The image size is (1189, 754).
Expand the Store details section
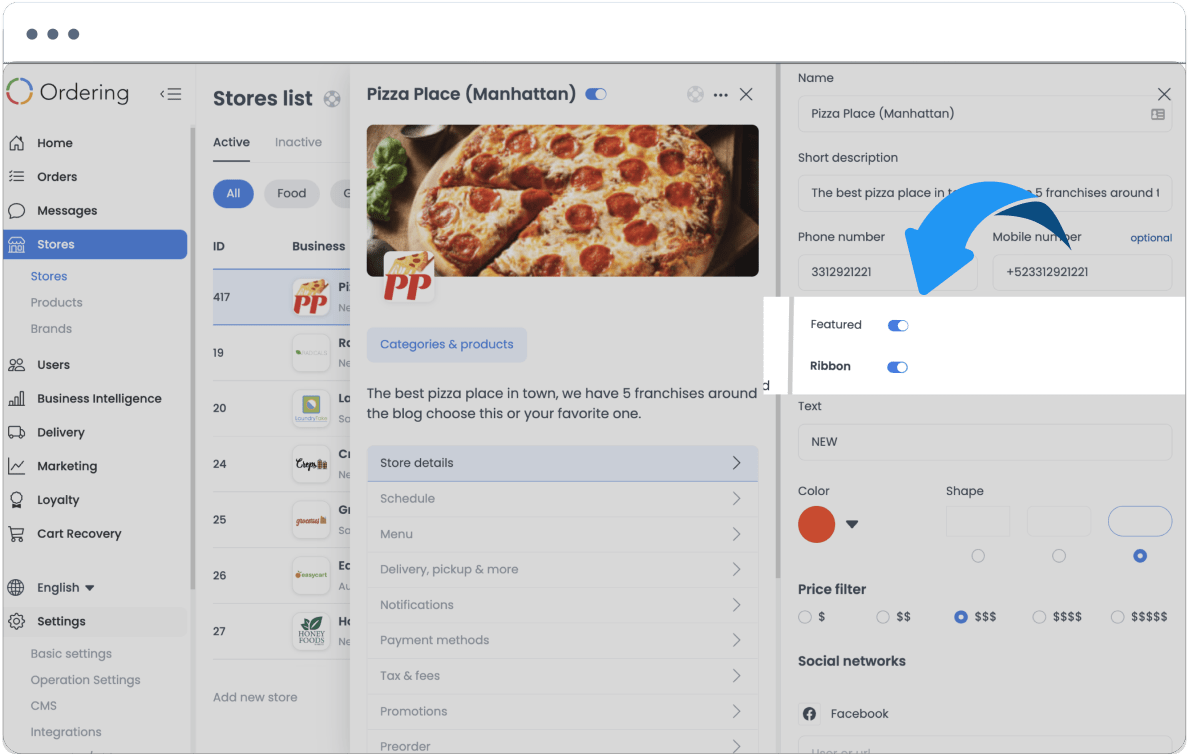click(x=563, y=463)
